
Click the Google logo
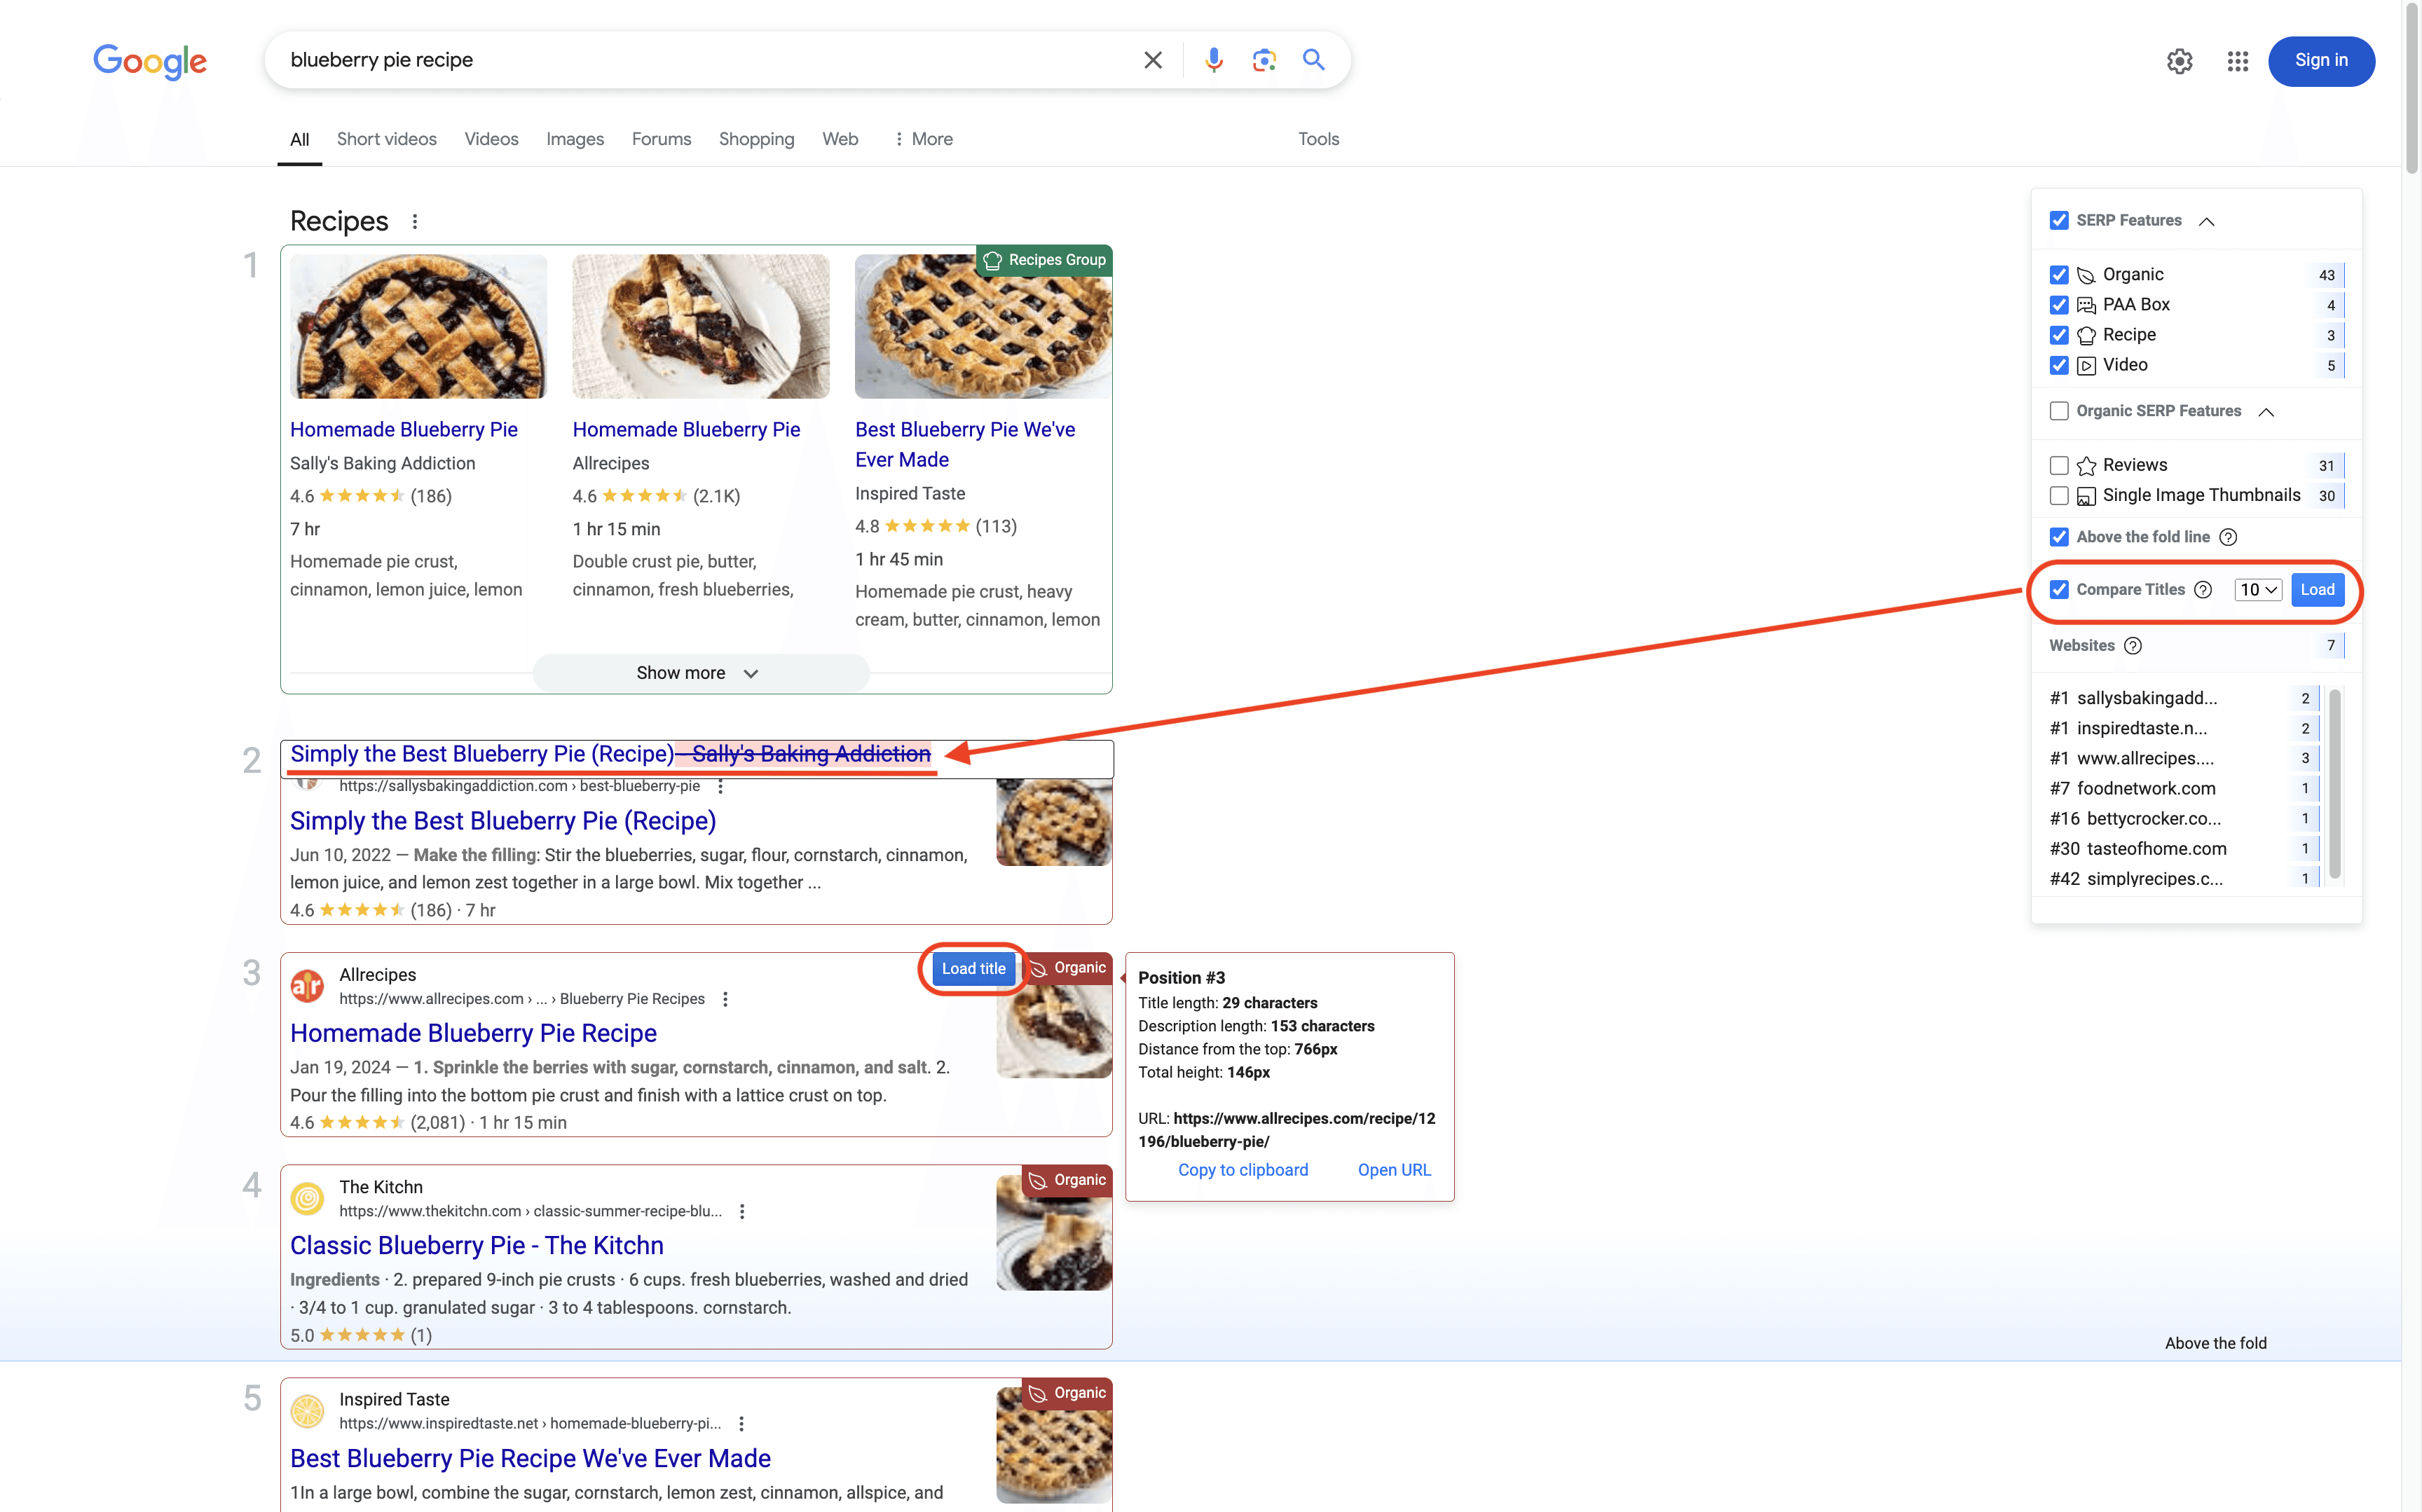tap(150, 62)
